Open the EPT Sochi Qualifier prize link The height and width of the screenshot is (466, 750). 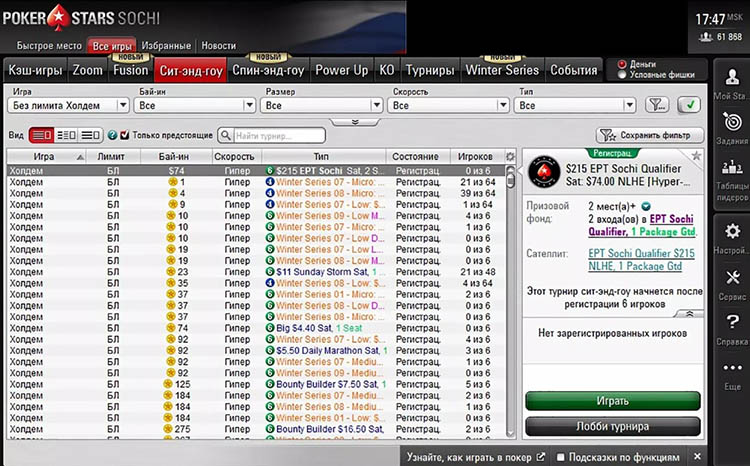[x=642, y=225]
